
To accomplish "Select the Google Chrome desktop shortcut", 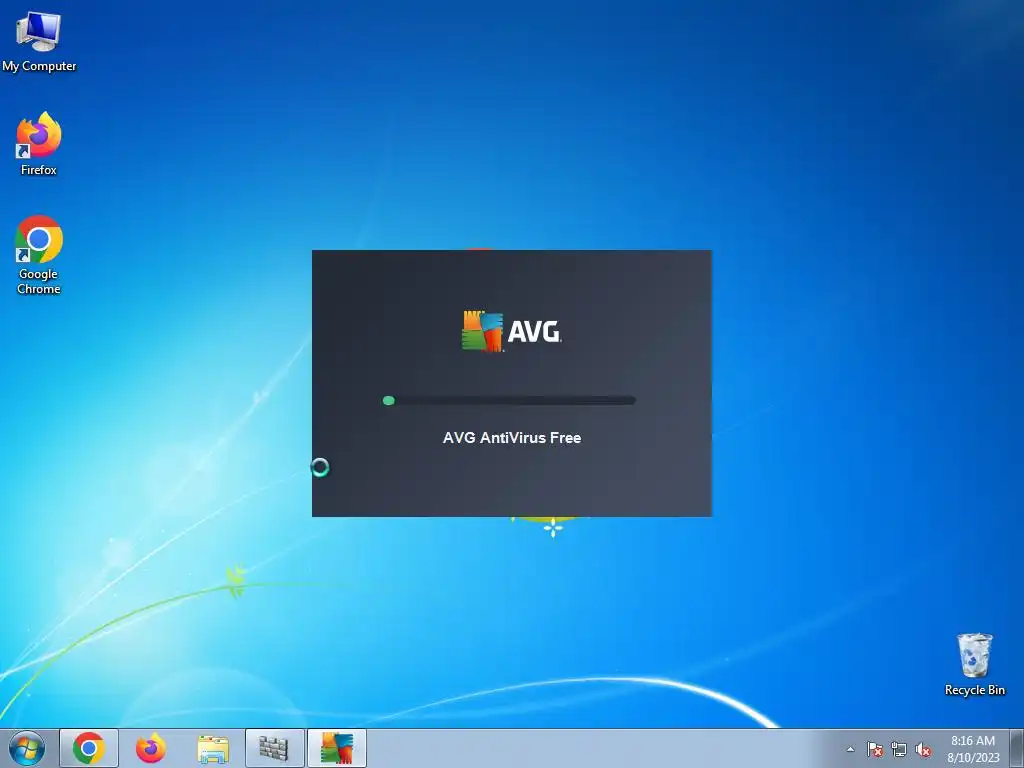I will click(39, 255).
